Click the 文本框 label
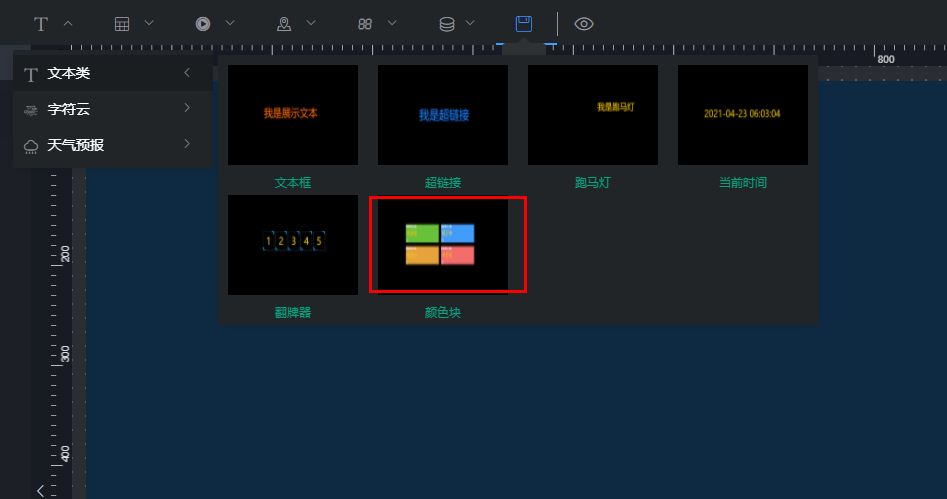947x499 pixels. (293, 182)
